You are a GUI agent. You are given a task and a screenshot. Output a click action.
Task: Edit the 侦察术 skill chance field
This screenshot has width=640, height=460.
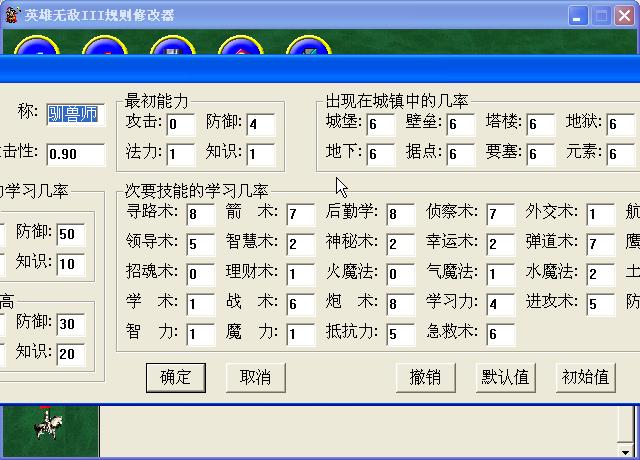pyautogui.click(x=501, y=214)
